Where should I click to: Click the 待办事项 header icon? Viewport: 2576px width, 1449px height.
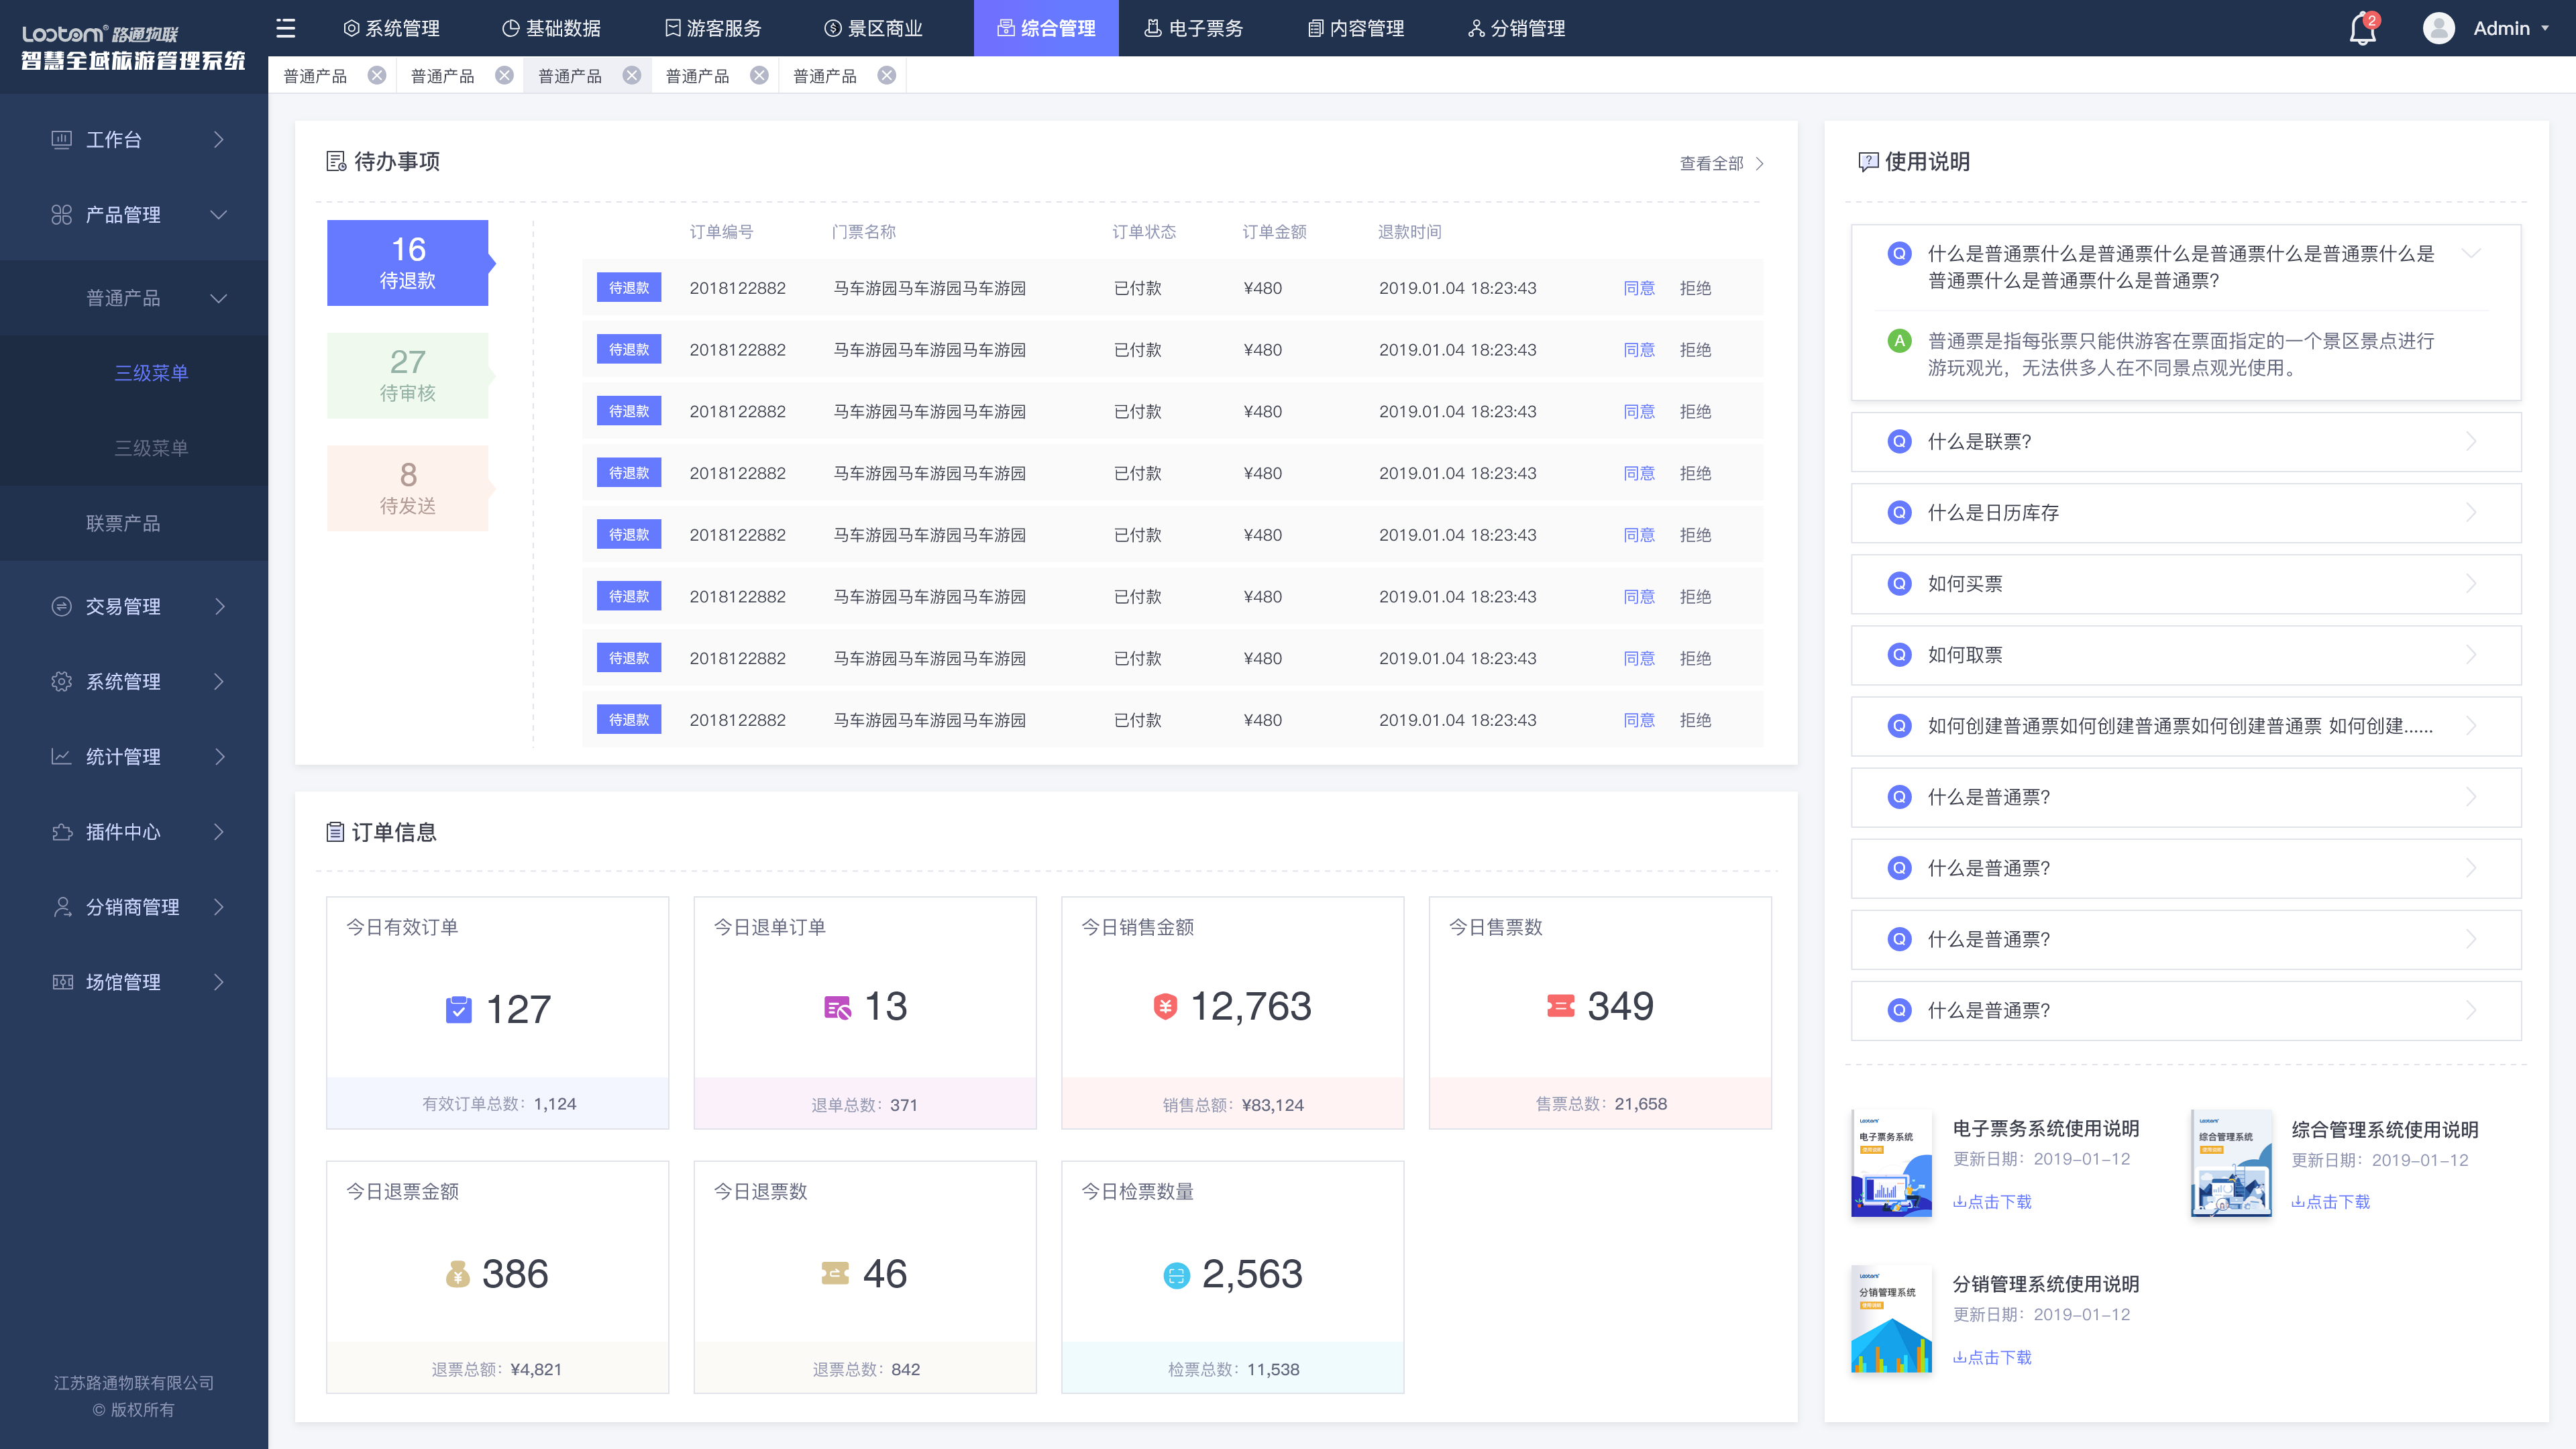click(x=336, y=161)
